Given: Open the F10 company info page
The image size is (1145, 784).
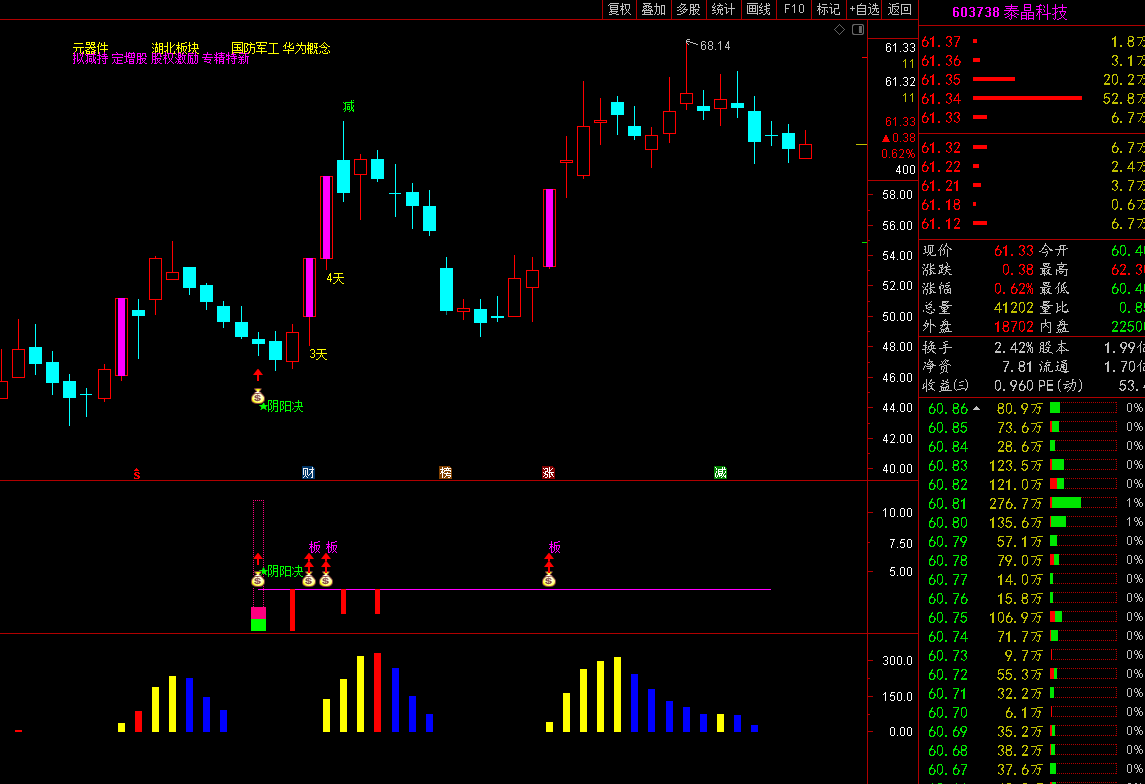Looking at the screenshot, I should 794,9.
